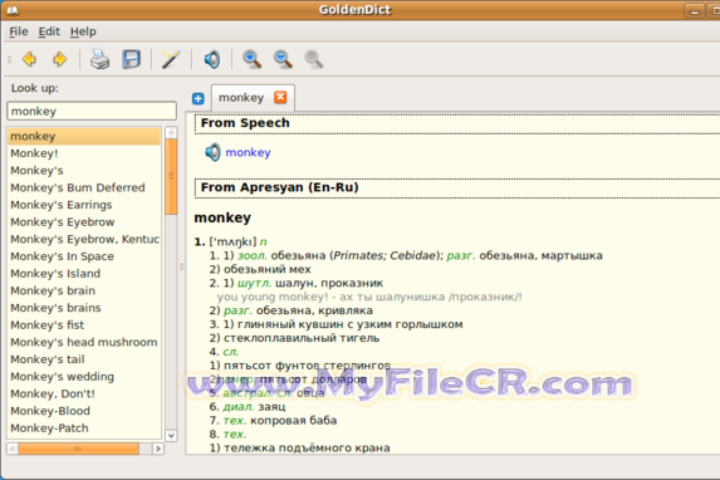Print the article with the printer icon
Image resolution: width=720 pixels, height=480 pixels.
(x=100, y=59)
